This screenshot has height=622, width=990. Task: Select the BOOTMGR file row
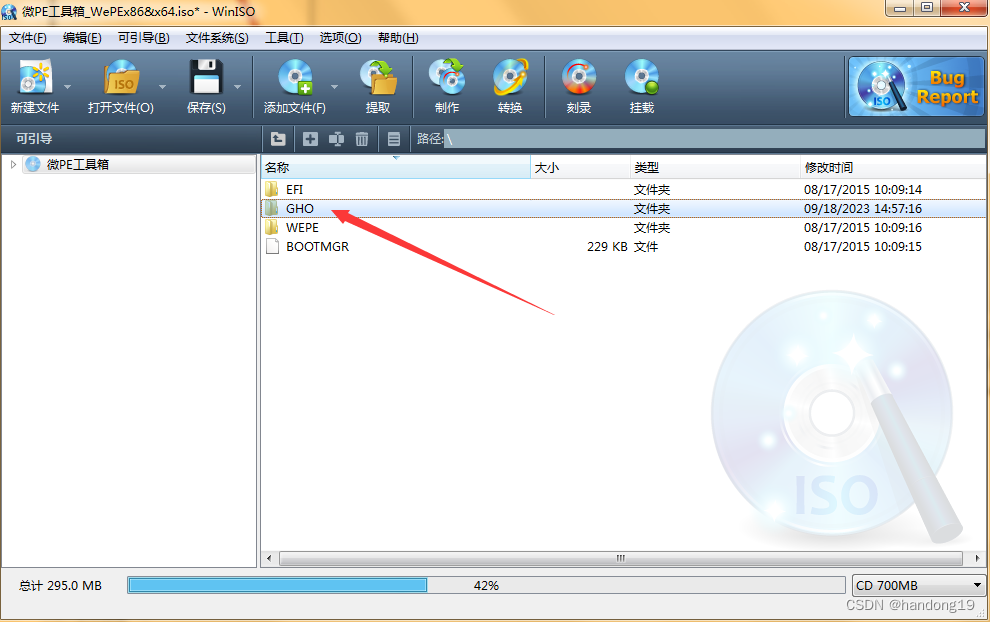(623, 246)
